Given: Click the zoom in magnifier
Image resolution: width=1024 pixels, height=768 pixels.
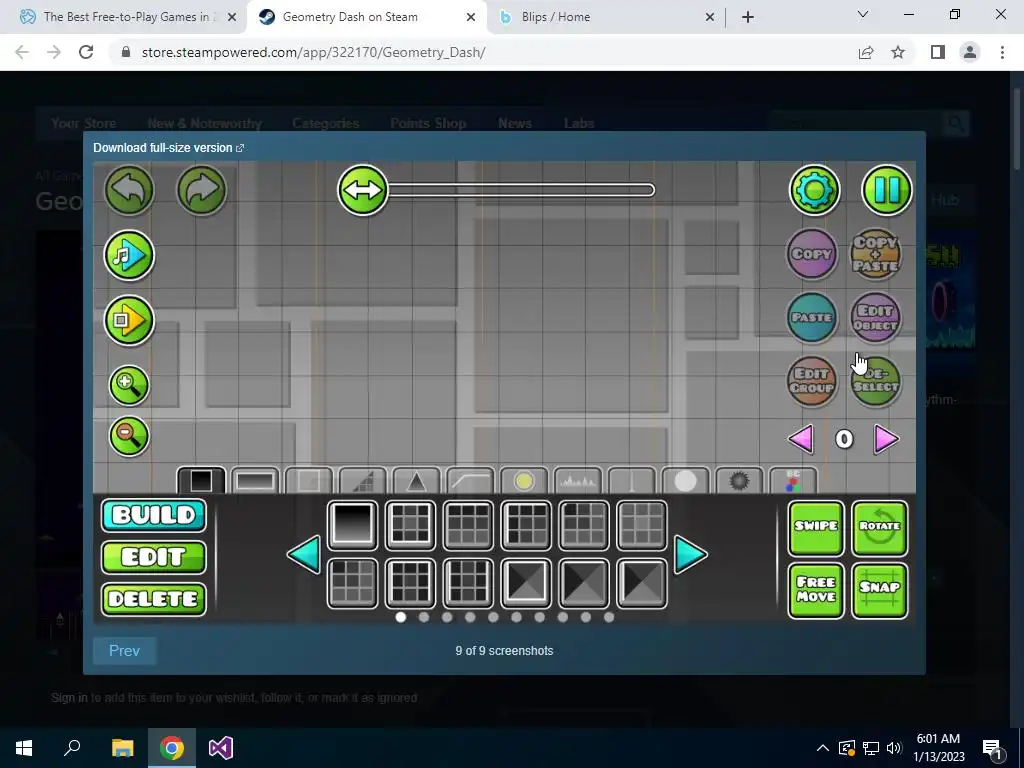Looking at the screenshot, I should (x=129, y=385).
